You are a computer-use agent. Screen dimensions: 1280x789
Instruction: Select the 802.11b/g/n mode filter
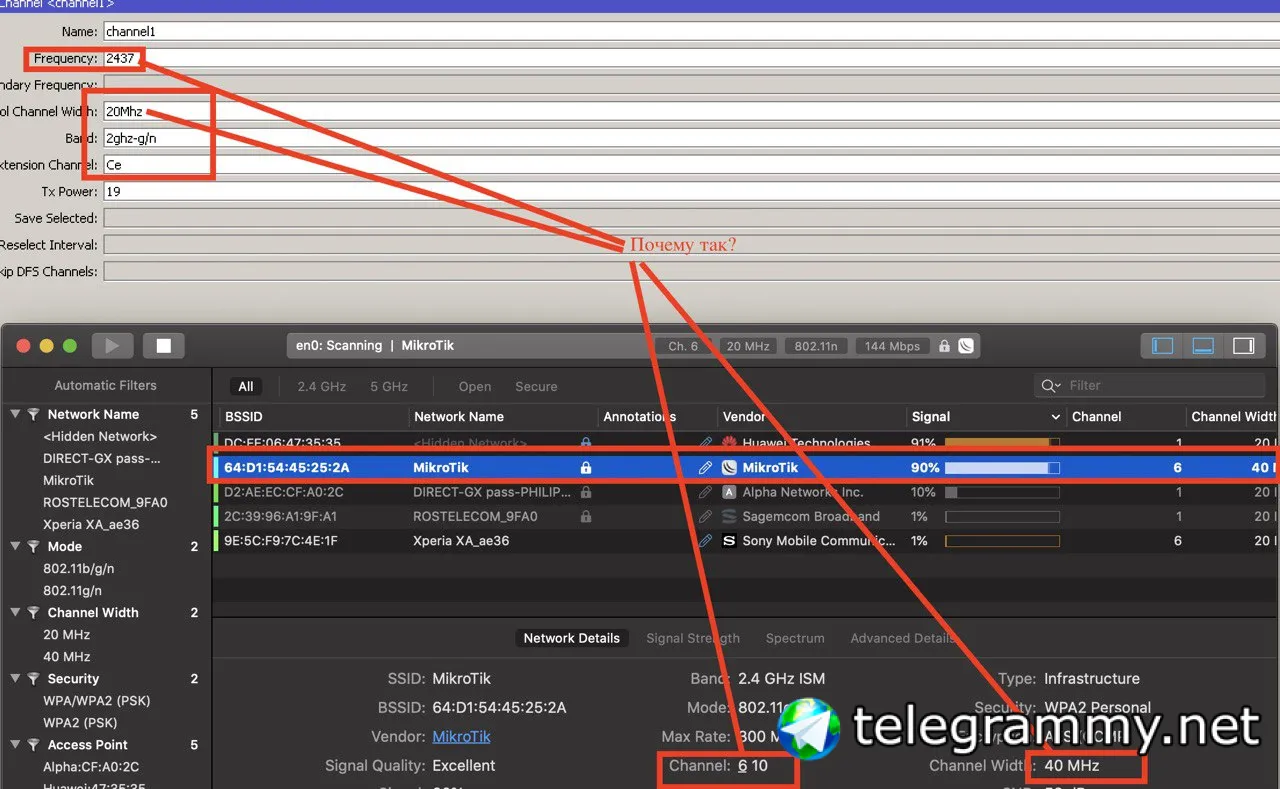79,568
